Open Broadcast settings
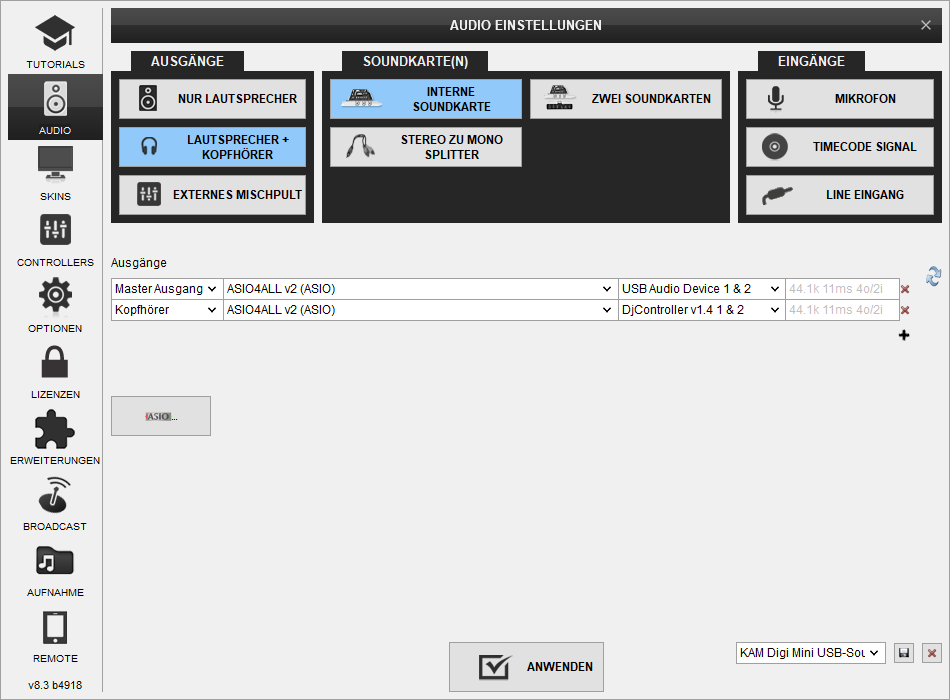Screen dimensions: 950x700 coord(55,502)
